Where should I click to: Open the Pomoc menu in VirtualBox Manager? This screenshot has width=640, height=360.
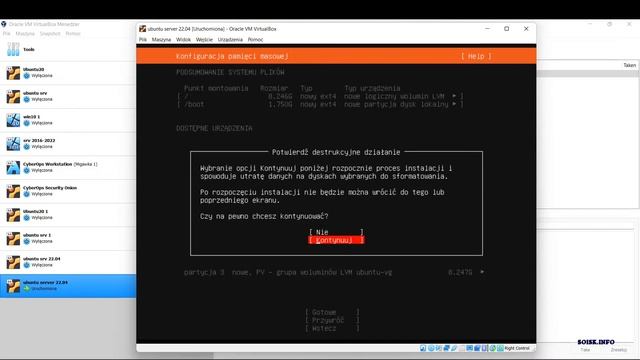click(x=73, y=33)
